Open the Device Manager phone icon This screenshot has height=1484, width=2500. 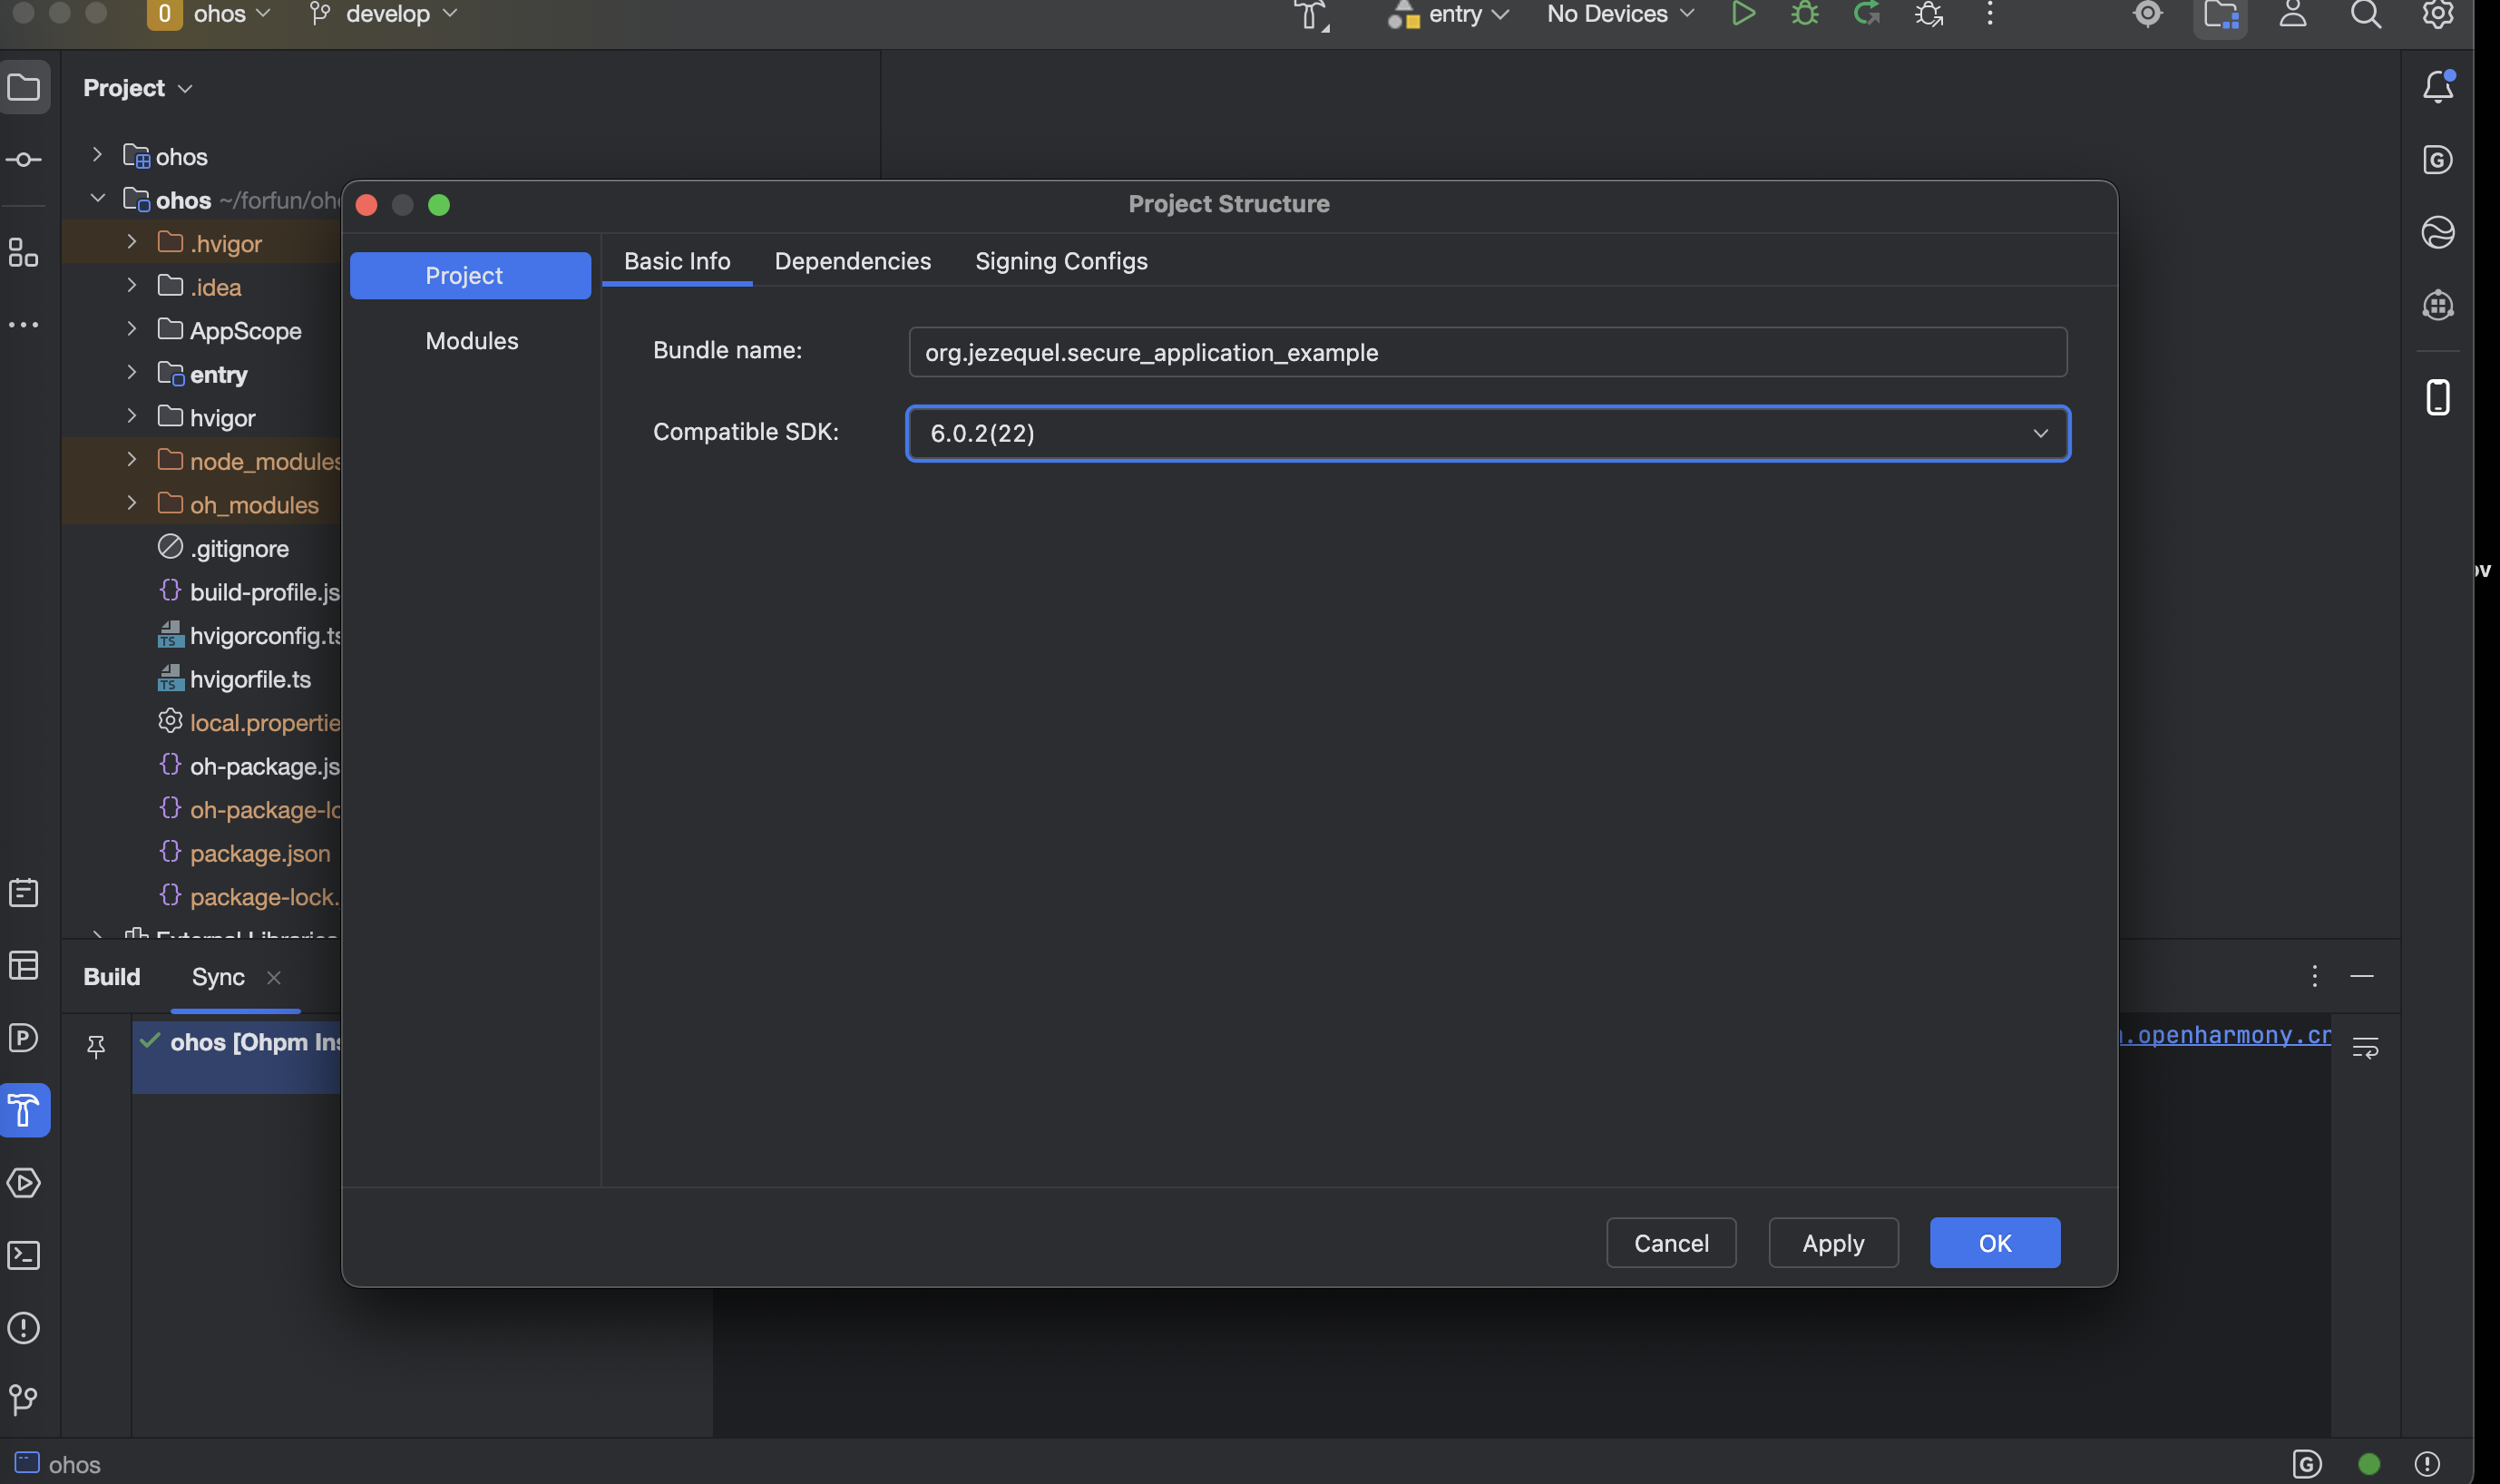click(2438, 397)
